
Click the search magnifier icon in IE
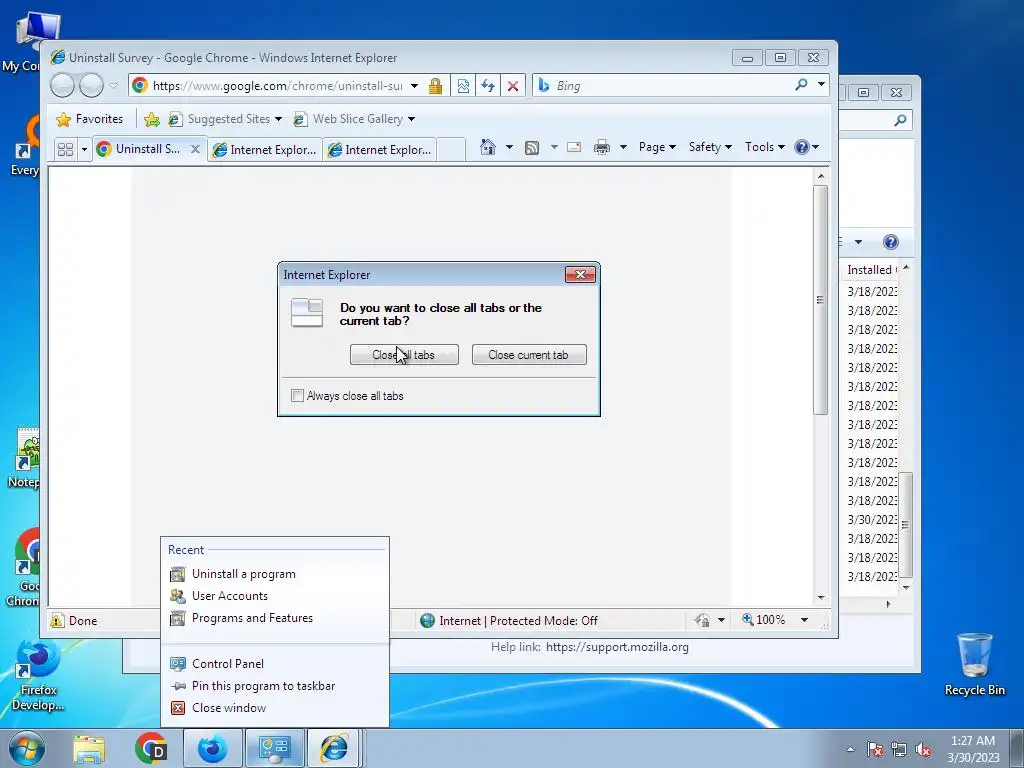(x=801, y=85)
